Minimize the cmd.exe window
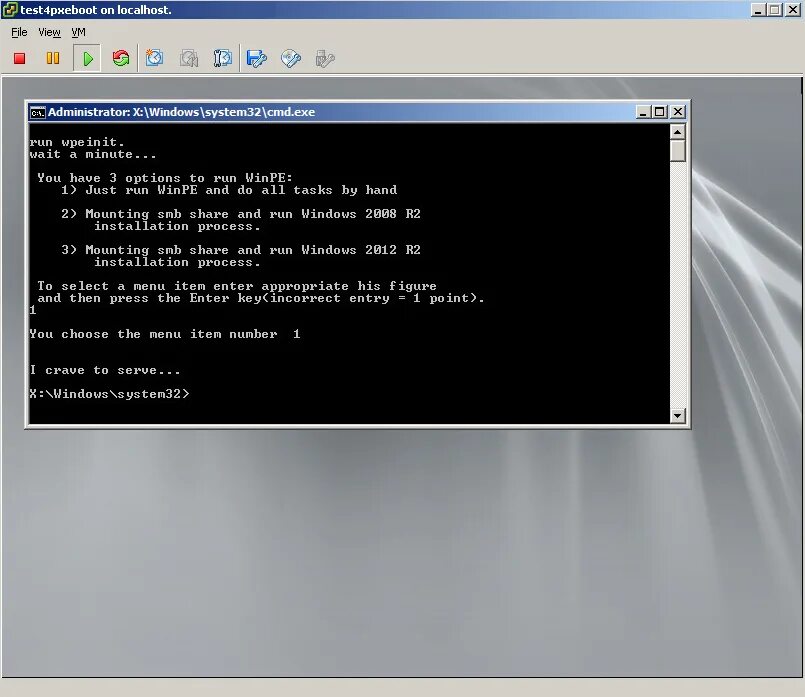The height and width of the screenshot is (697, 805). tap(643, 112)
